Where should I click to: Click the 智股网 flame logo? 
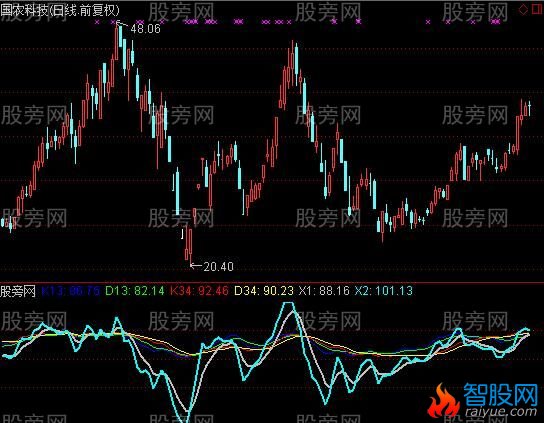(x=443, y=401)
